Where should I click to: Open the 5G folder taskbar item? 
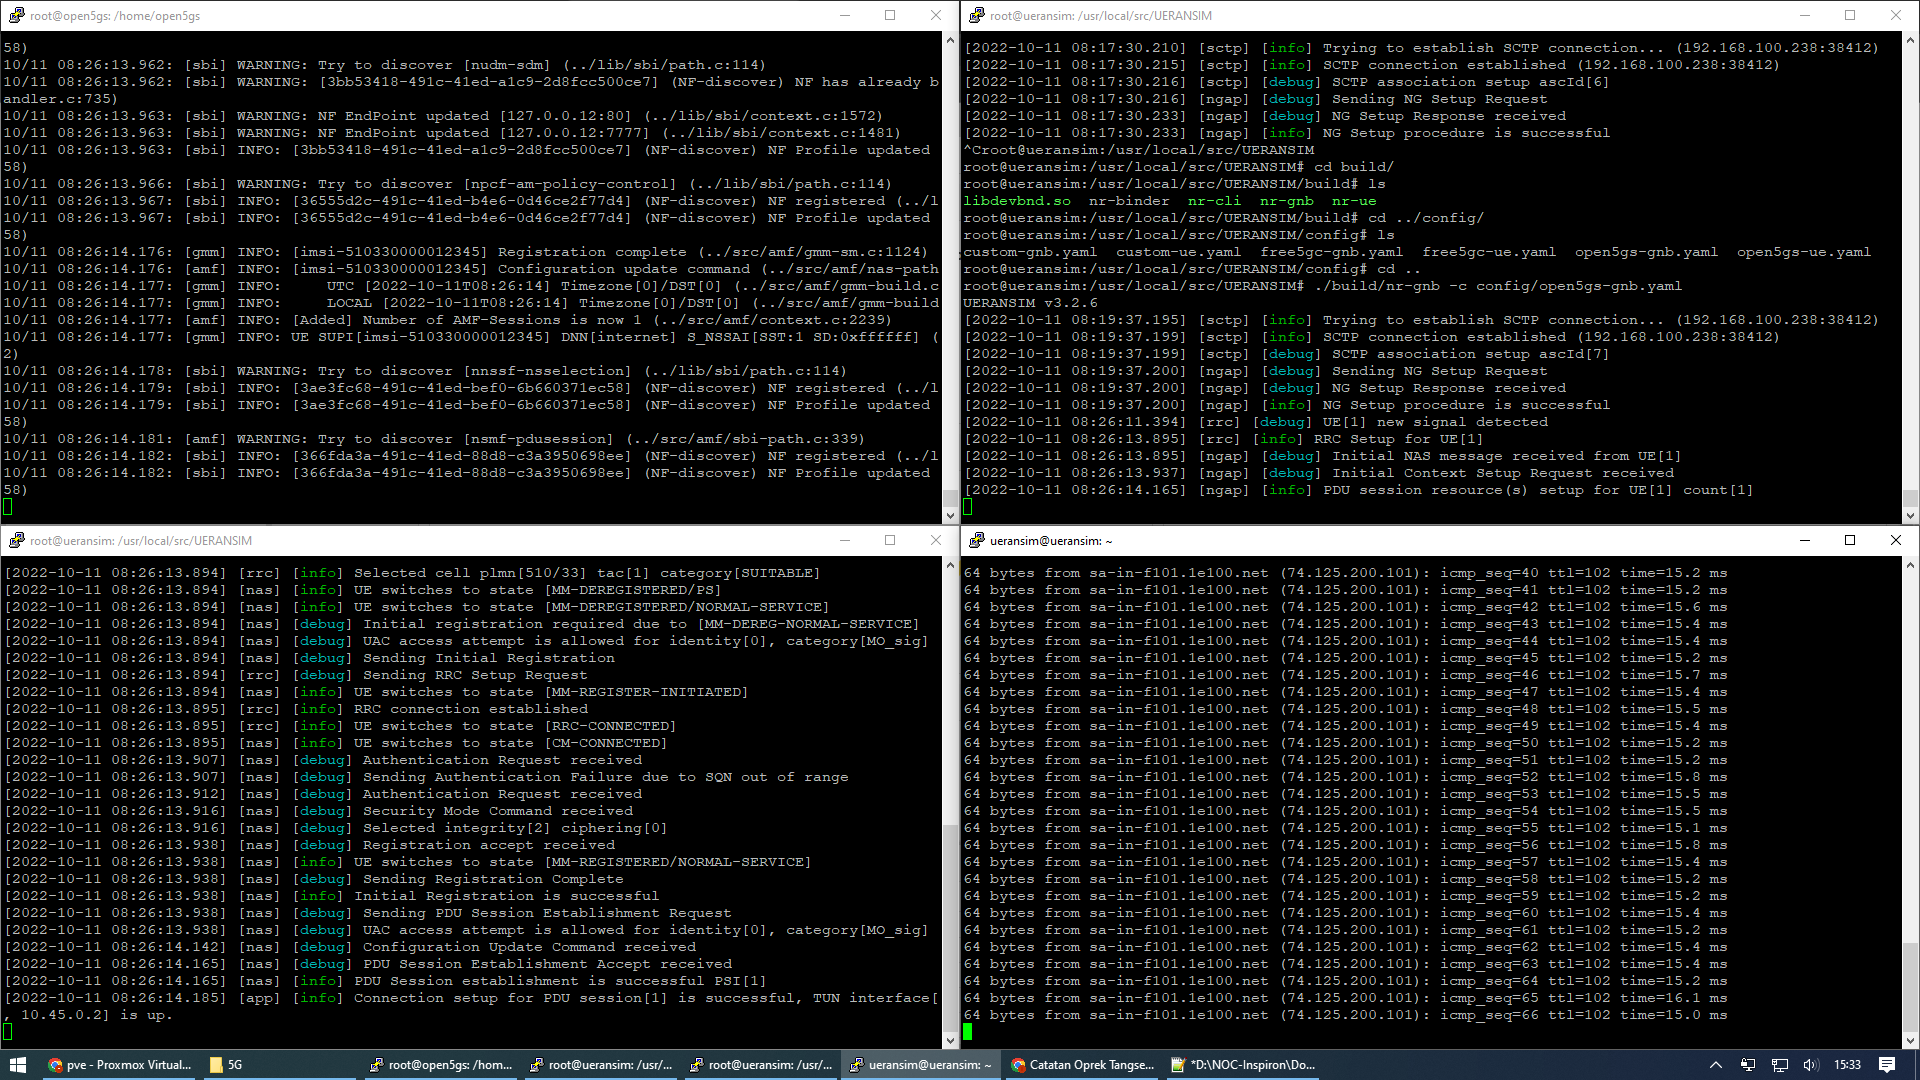tap(227, 1065)
